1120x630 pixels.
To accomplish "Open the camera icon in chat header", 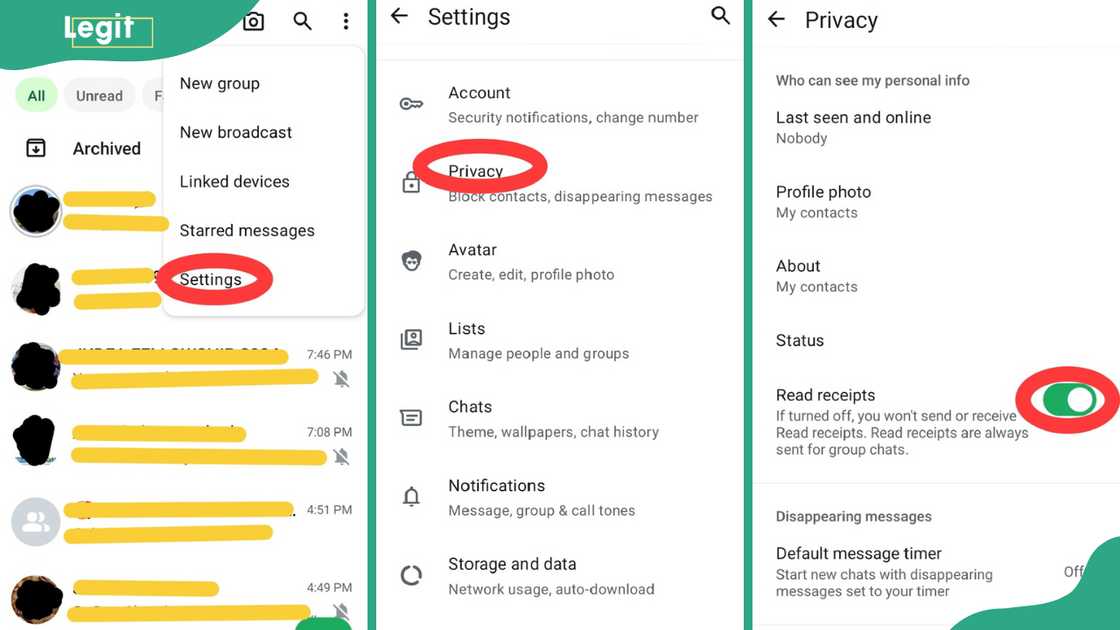I will (x=254, y=21).
